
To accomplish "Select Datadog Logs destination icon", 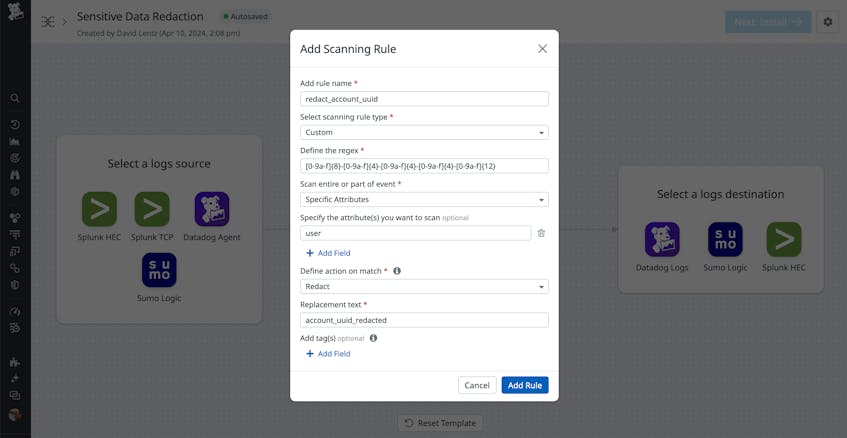I will tap(662, 240).
